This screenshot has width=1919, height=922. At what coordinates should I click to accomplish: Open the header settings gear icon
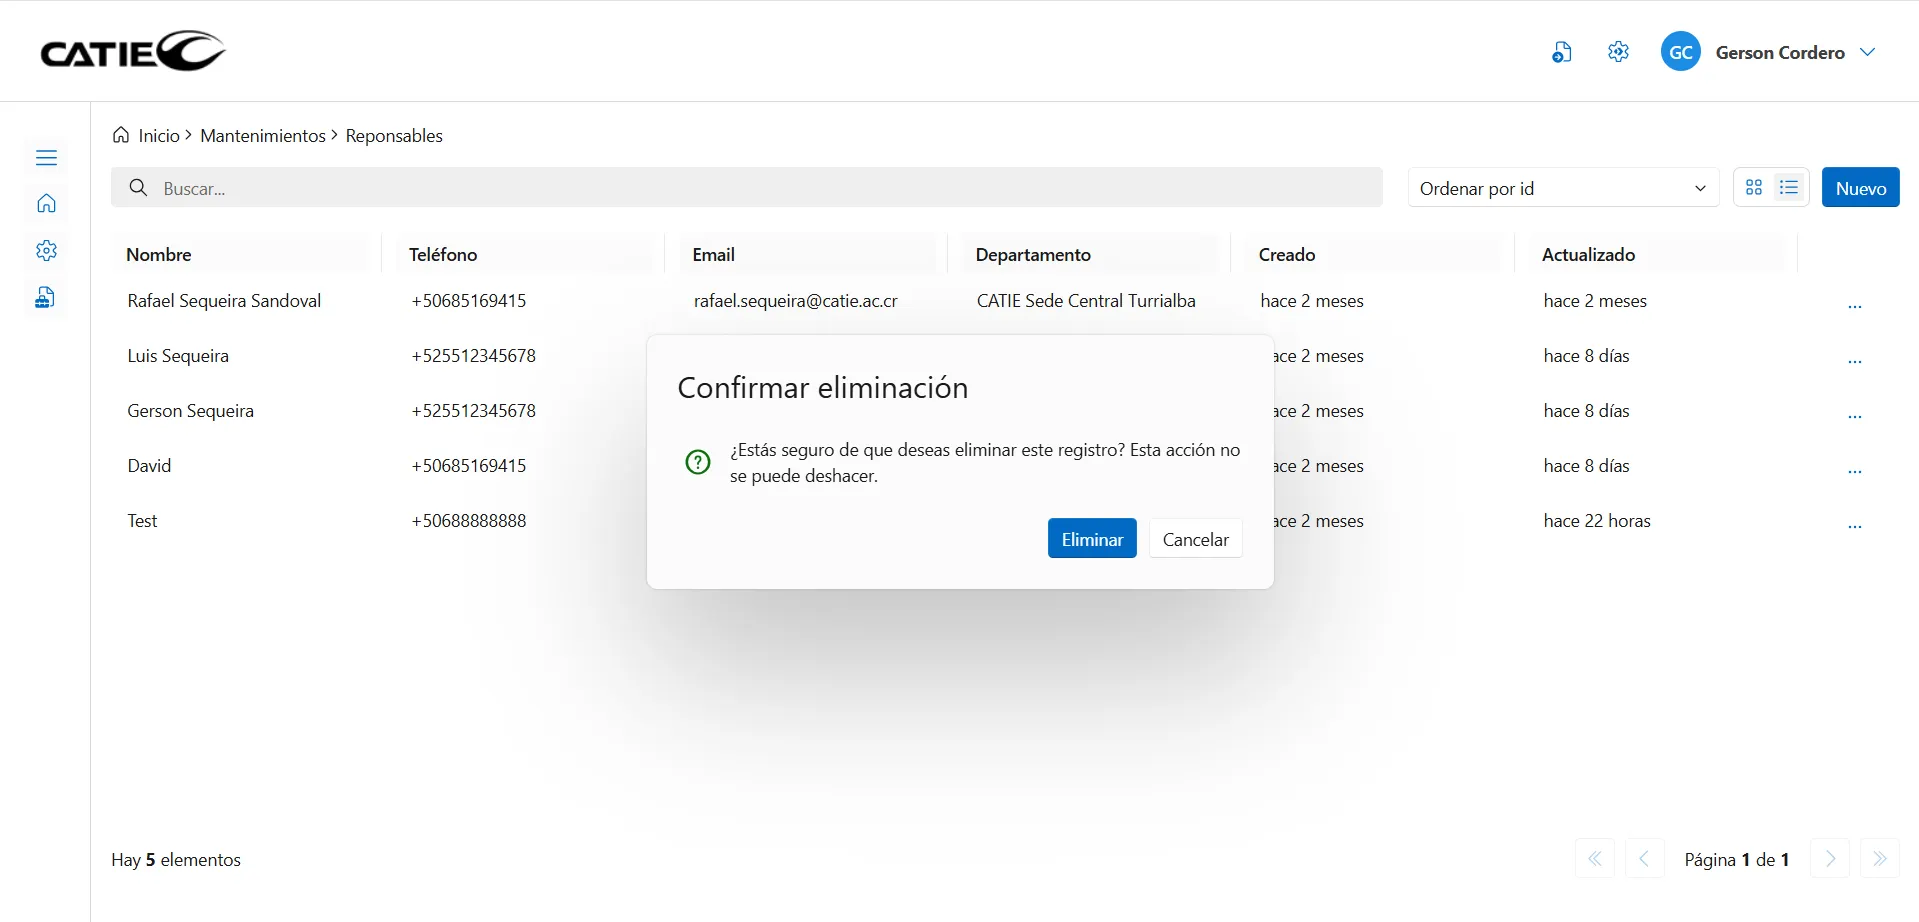coord(1618,52)
